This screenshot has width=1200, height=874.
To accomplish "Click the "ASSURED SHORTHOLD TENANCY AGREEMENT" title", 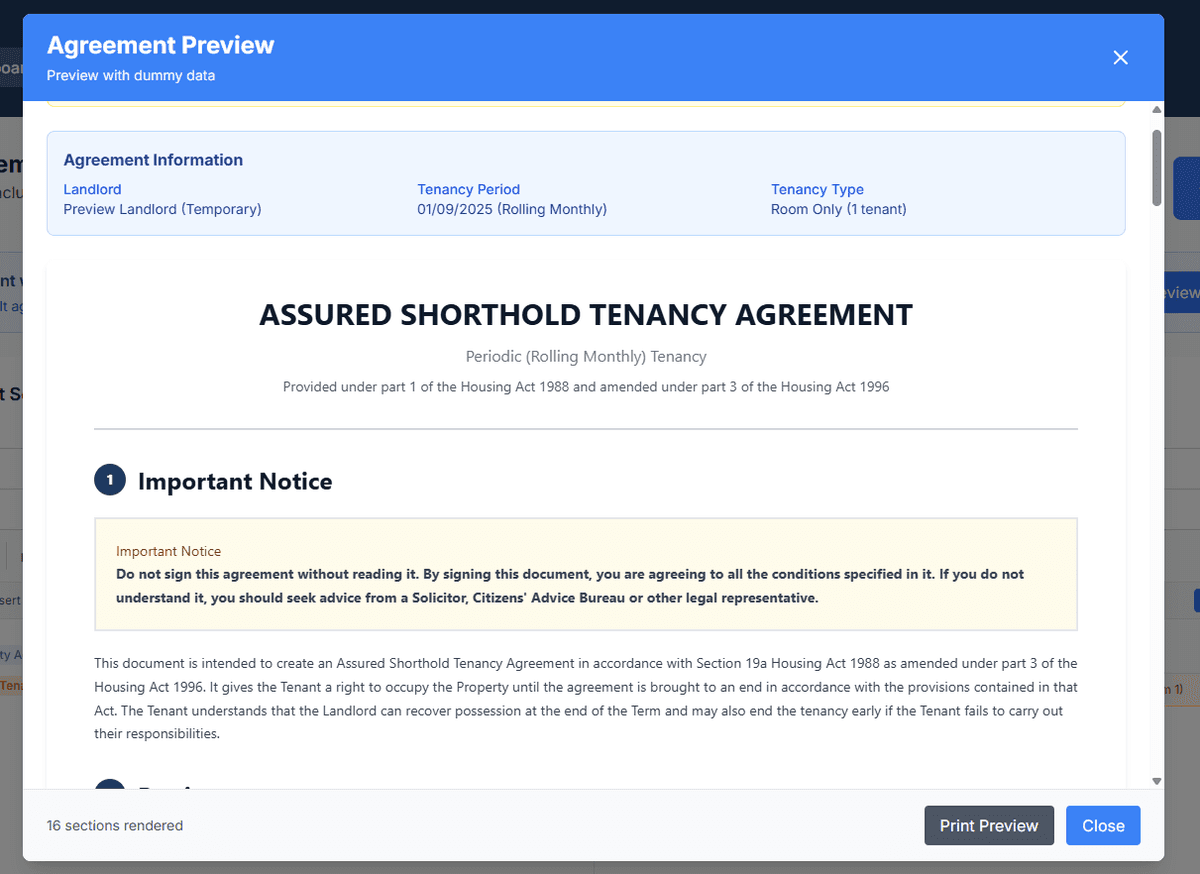I will coord(586,314).
